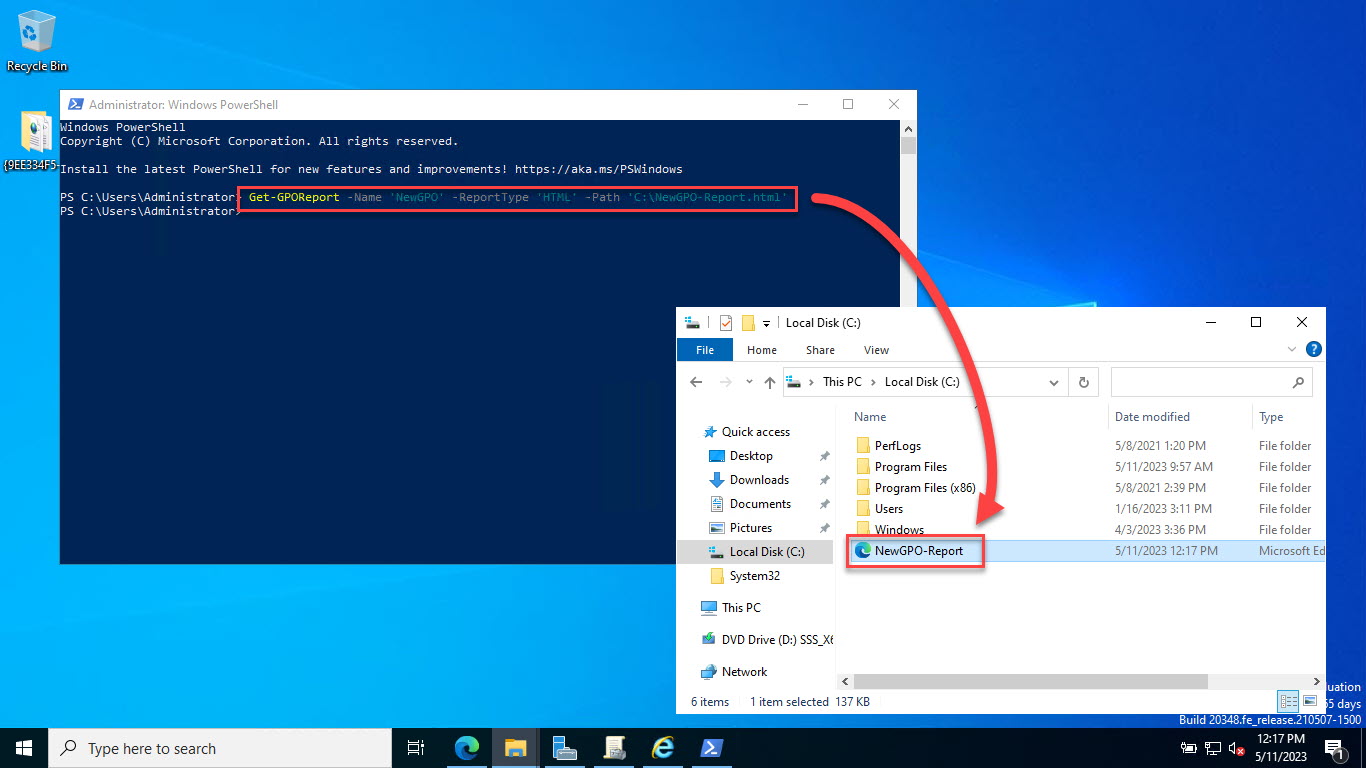Customize the Quick Access Toolbar dropdown

pos(768,322)
